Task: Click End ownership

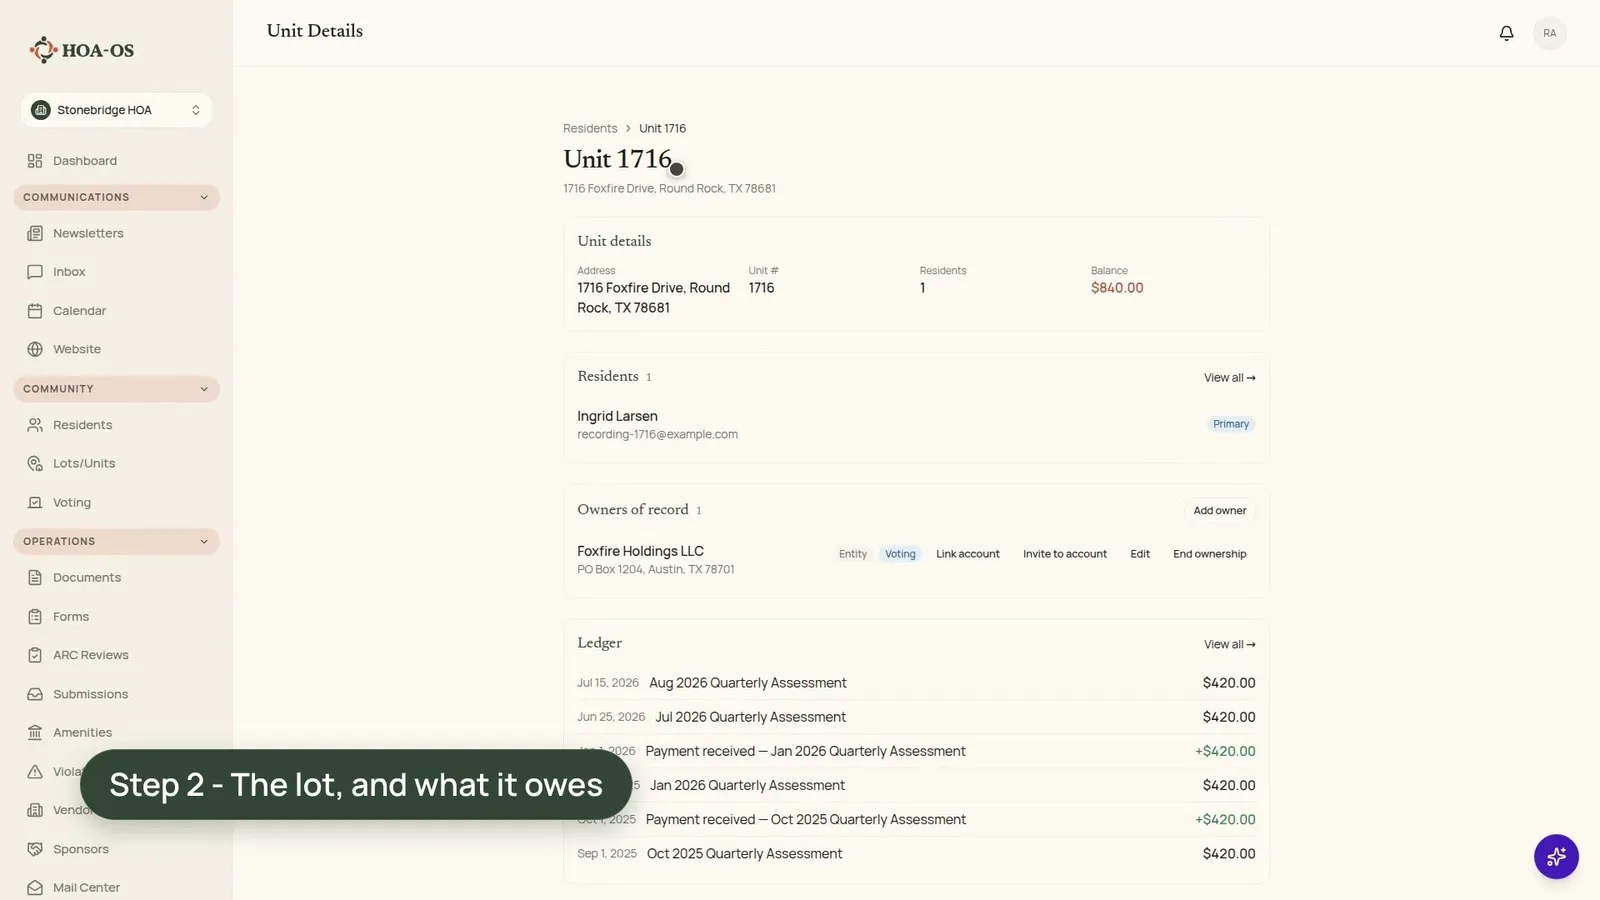Action: (x=1209, y=554)
